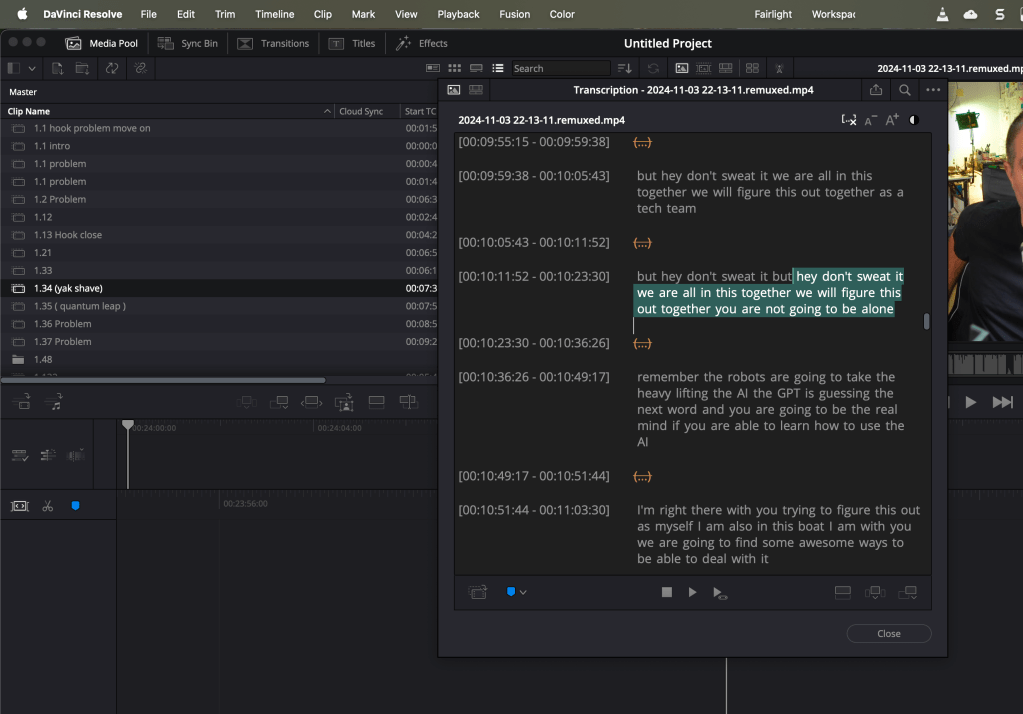Open the Fairlight menu
This screenshot has width=1023, height=714.
pyautogui.click(x=773, y=14)
